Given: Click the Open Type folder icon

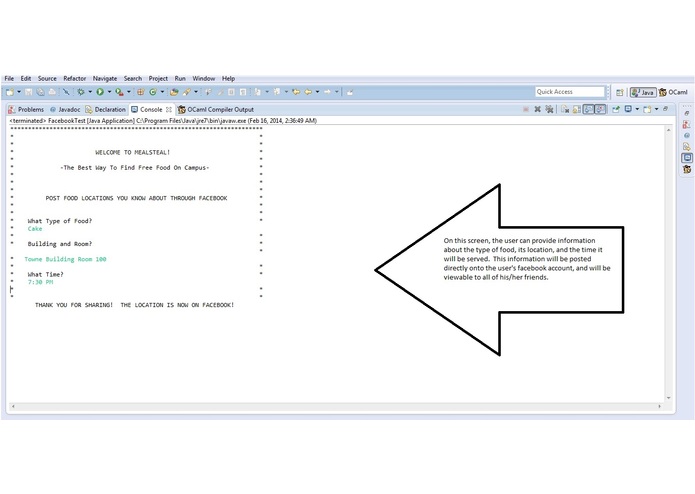Looking at the screenshot, I should 174,92.
